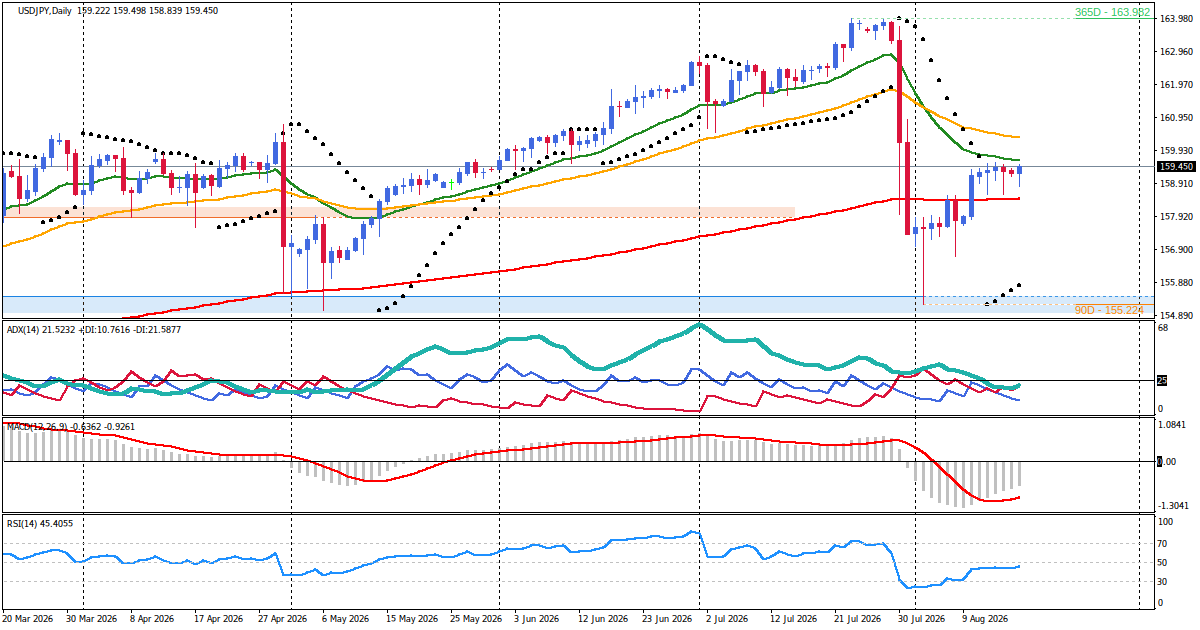Screen dimensions: 1200x630
Task: Click the current price tag 159.450
Action: coord(1177,167)
